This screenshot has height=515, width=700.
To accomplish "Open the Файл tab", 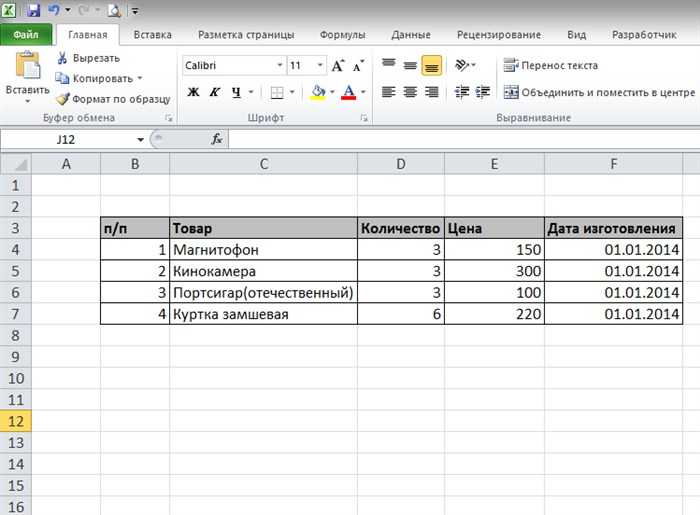I will 26,35.
